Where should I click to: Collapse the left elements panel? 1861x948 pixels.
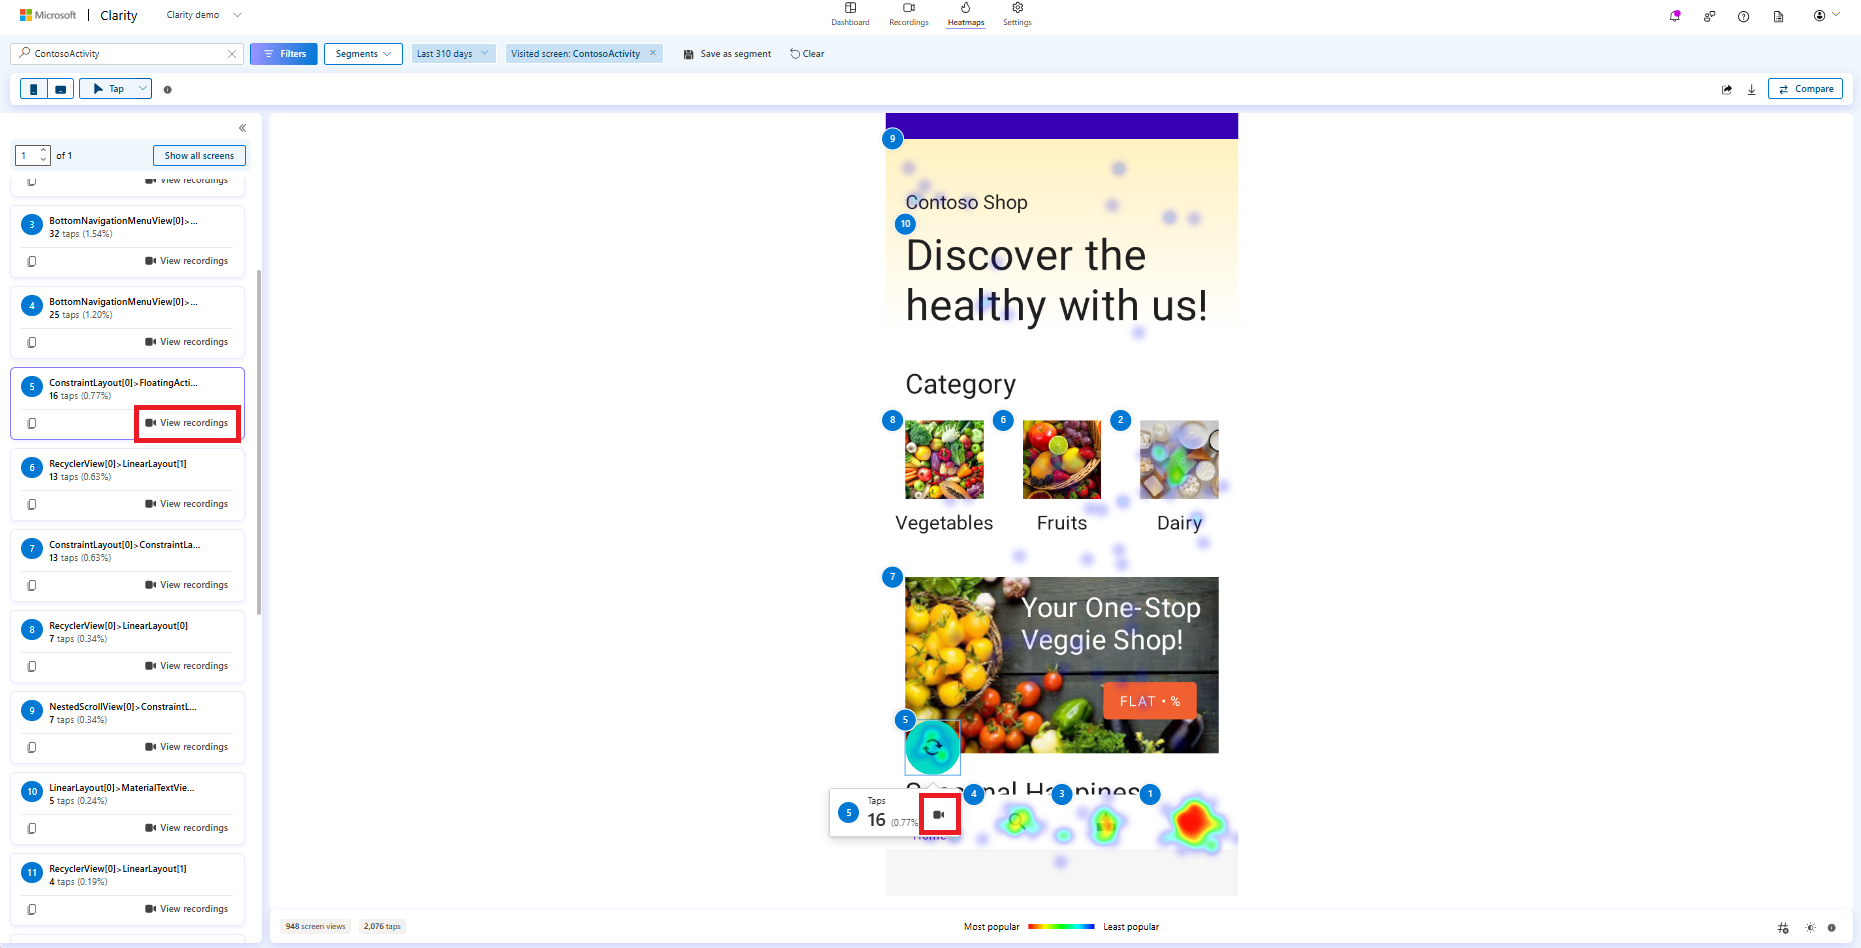pos(242,128)
